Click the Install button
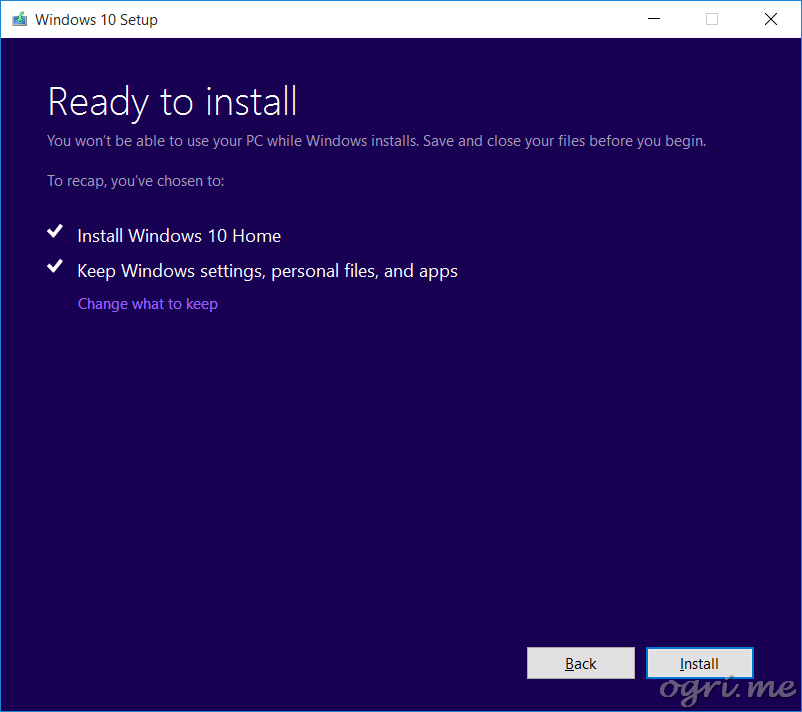The width and height of the screenshot is (802, 712). pos(699,663)
